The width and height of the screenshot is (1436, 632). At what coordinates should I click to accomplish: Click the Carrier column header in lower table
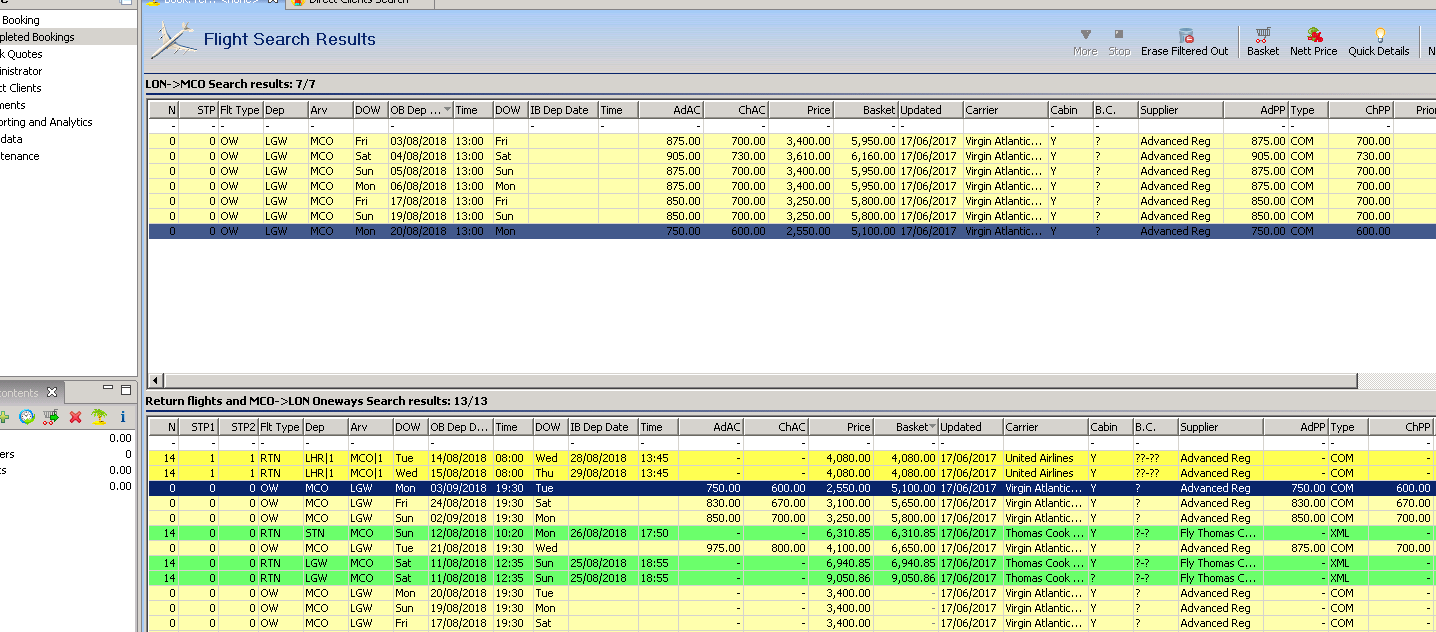coord(1044,427)
